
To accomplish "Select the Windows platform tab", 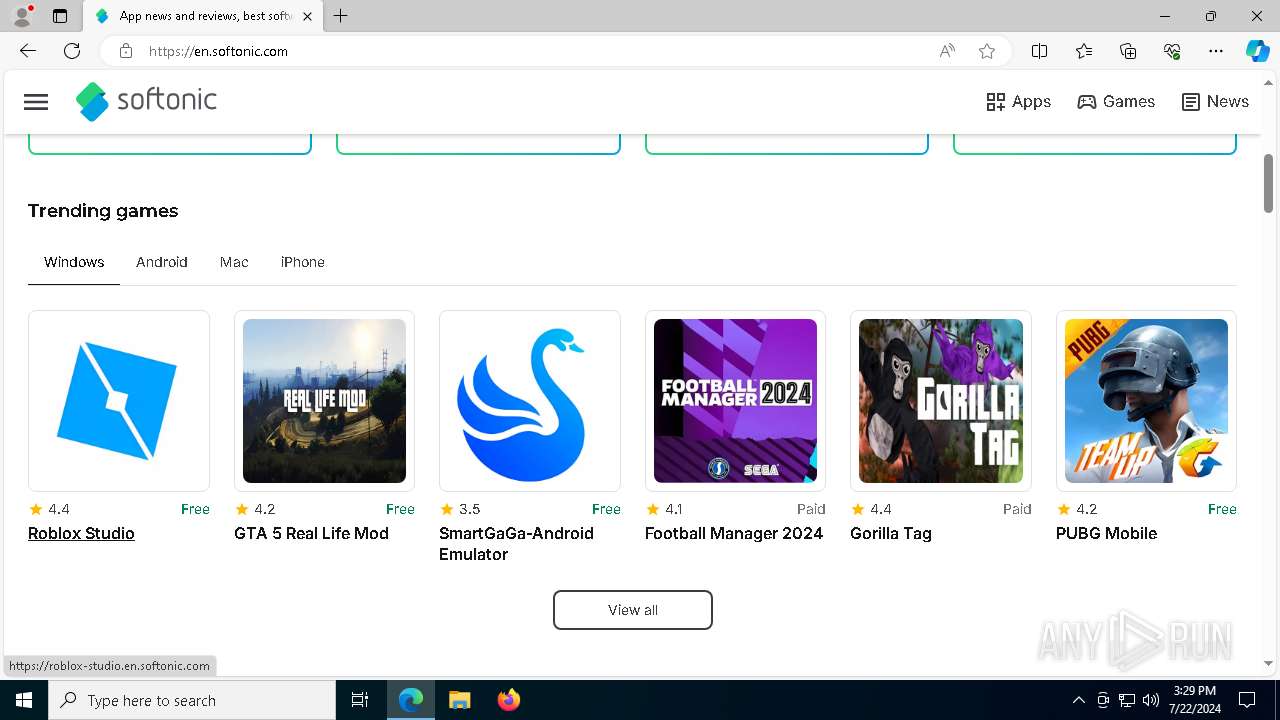I will 74,262.
